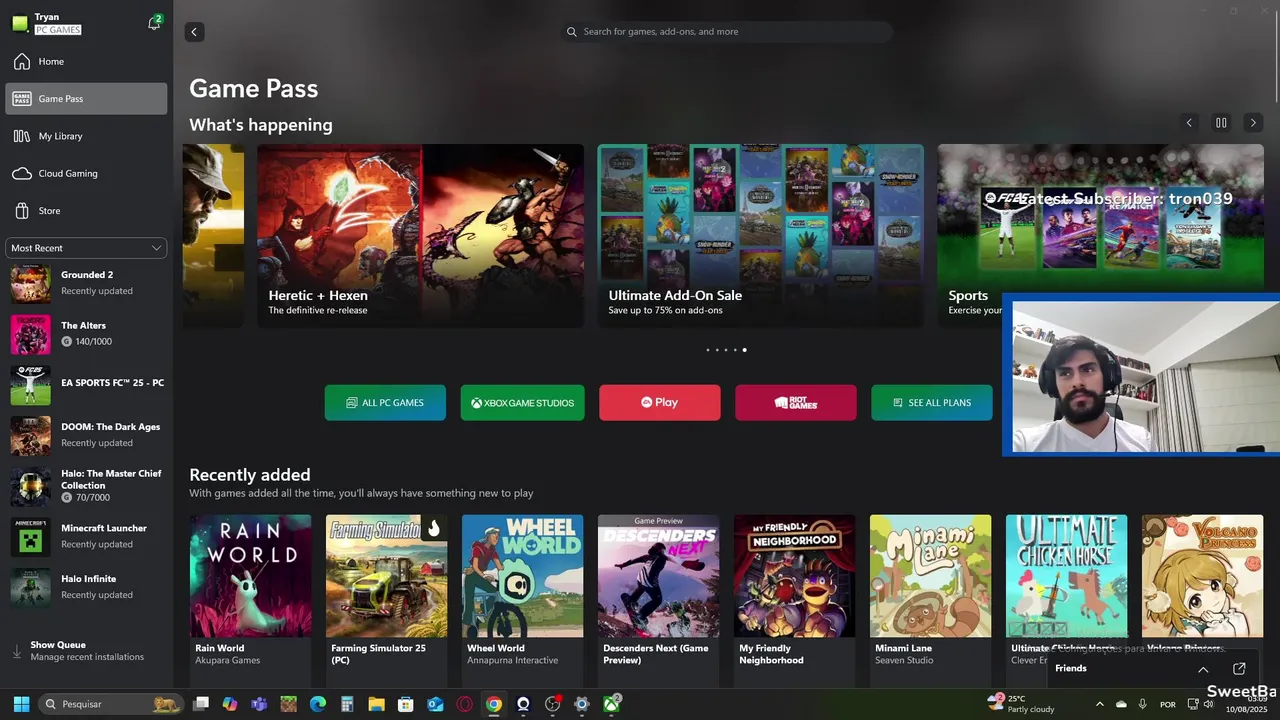Screen dimensions: 1280x720
Task: Click the microphone tray icon
Action: (1142, 704)
